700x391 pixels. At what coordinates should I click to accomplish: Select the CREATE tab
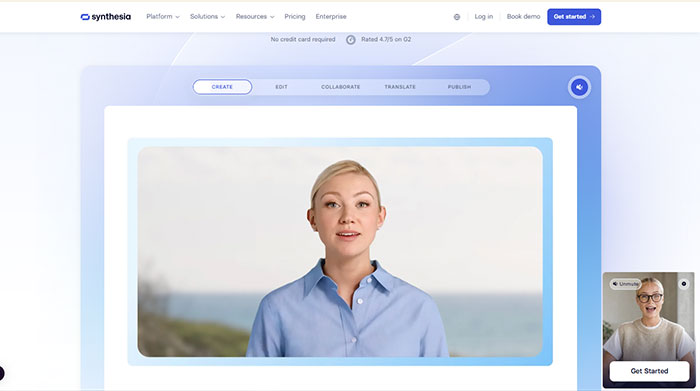pyautogui.click(x=222, y=87)
